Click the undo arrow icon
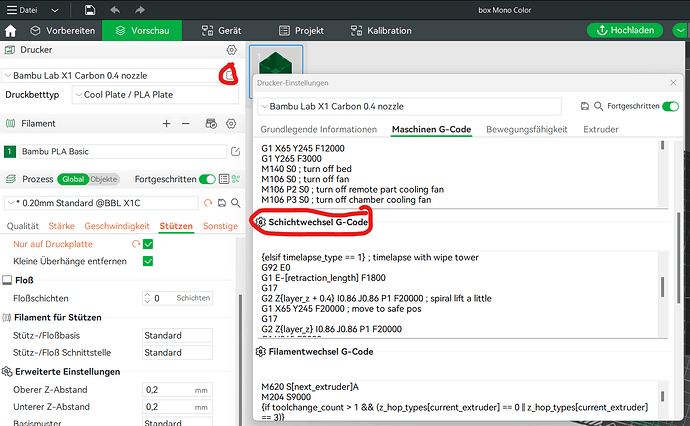This screenshot has height=426, width=690. [x=115, y=10]
